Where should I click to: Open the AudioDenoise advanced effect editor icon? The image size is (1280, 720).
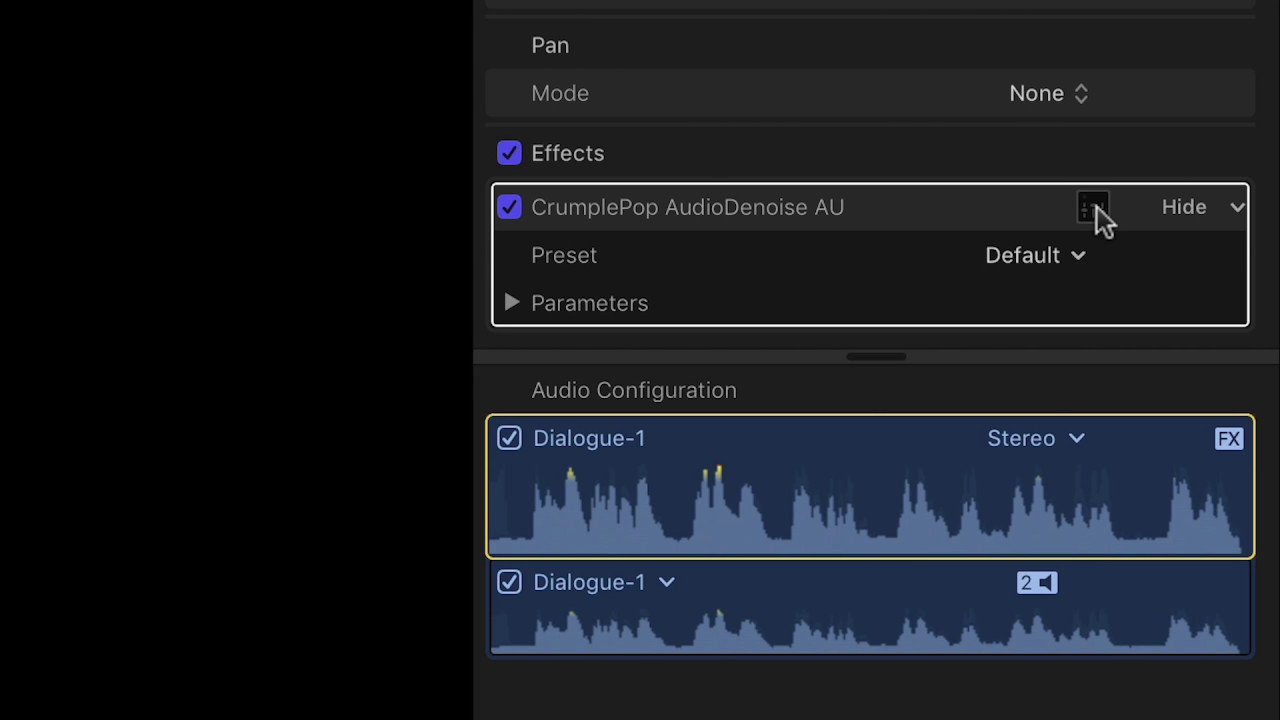tap(1091, 207)
